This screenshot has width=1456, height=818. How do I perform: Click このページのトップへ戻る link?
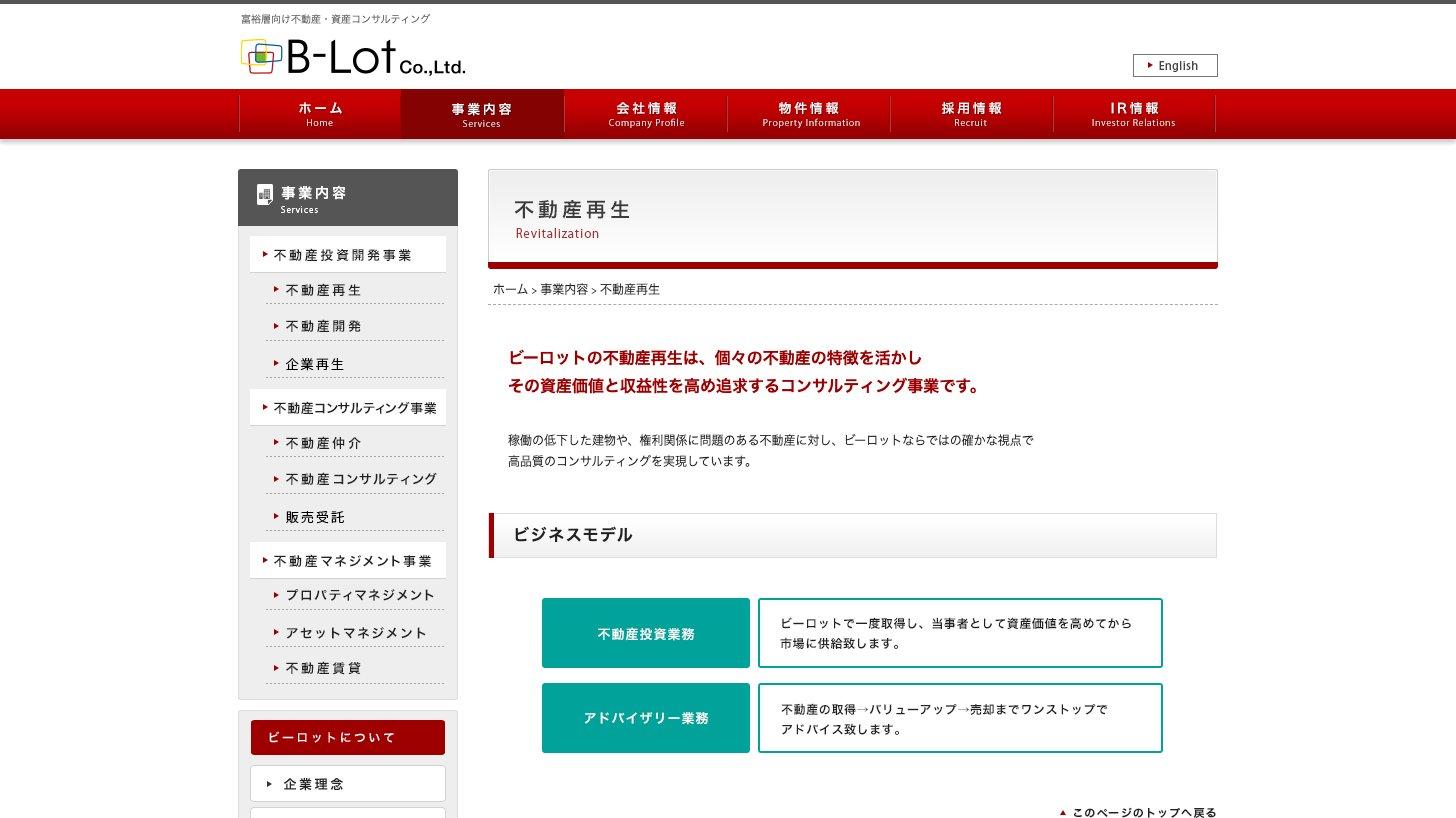point(1144,812)
